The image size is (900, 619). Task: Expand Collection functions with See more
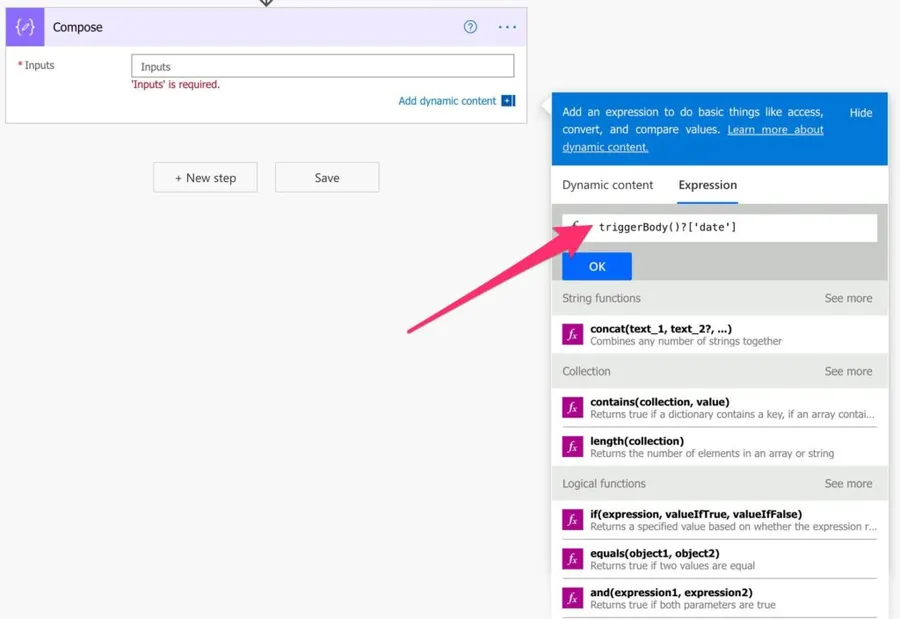[x=848, y=371]
